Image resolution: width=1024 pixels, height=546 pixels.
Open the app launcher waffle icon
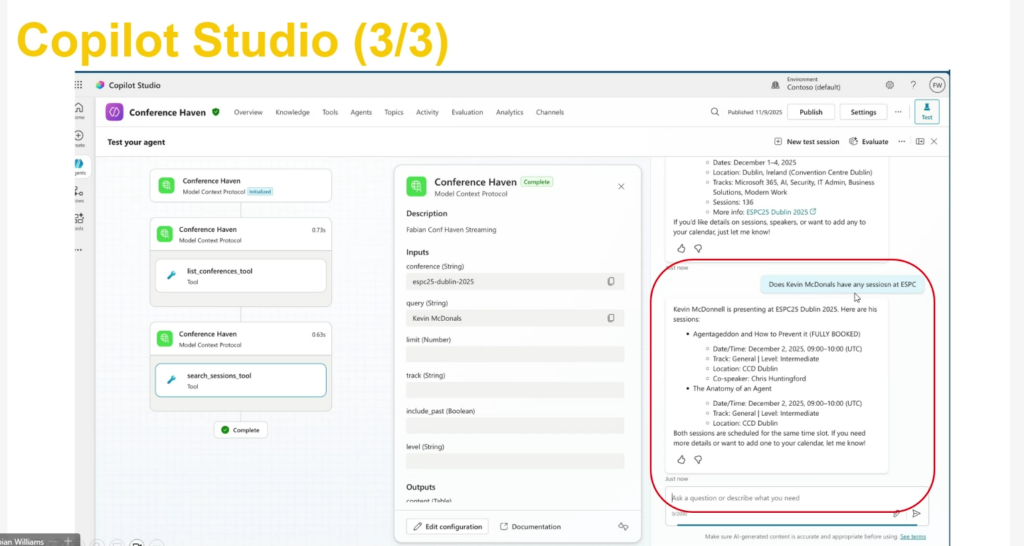(79, 85)
